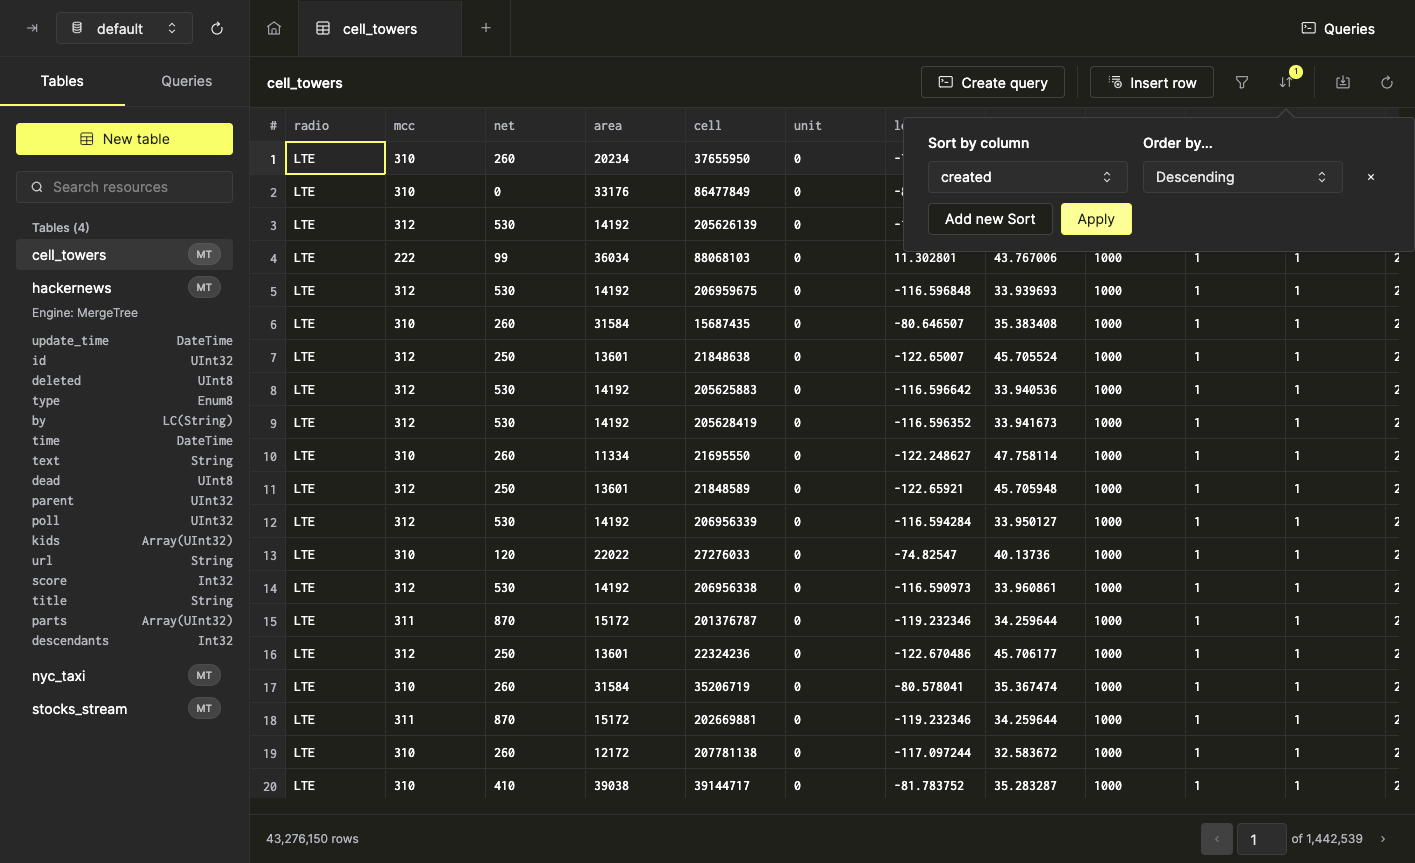Viewport: 1415px width, 863px height.
Task: Go to the next page arrow
Action: (x=1383, y=839)
